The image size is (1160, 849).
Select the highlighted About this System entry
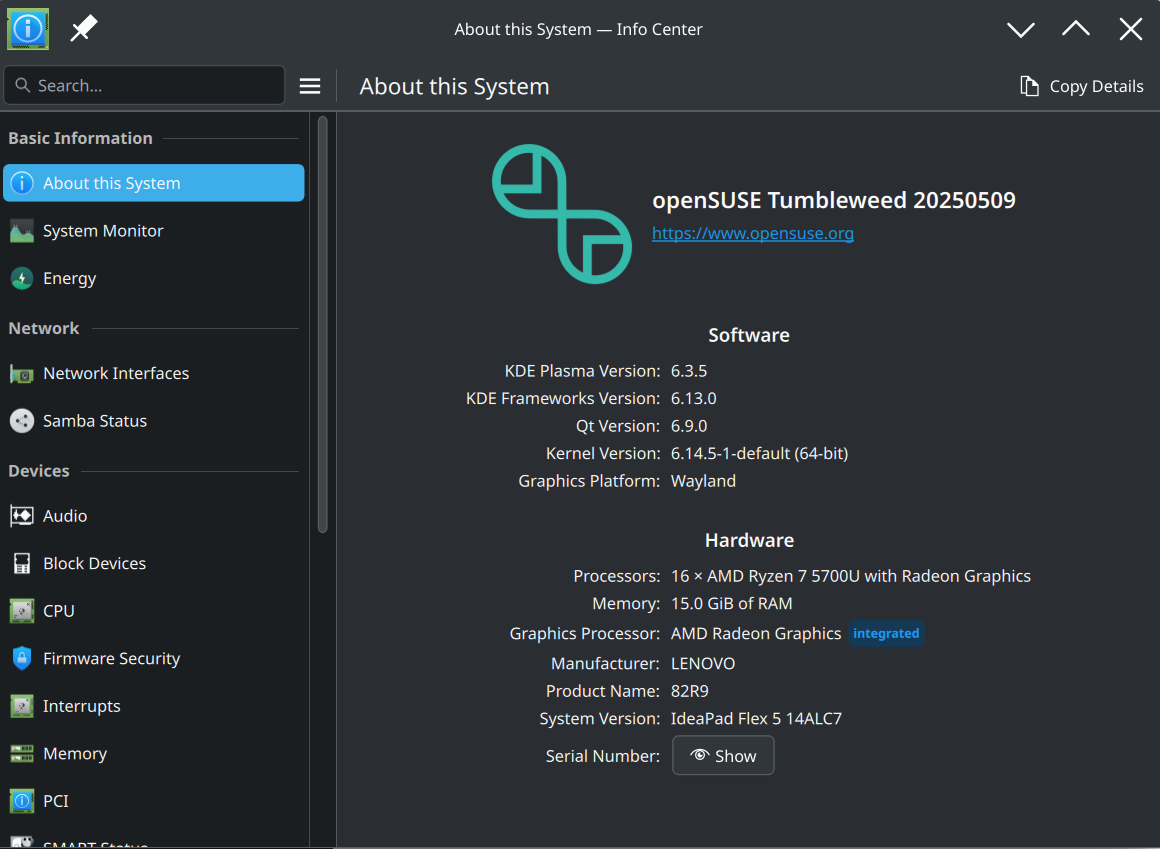[x=154, y=183]
